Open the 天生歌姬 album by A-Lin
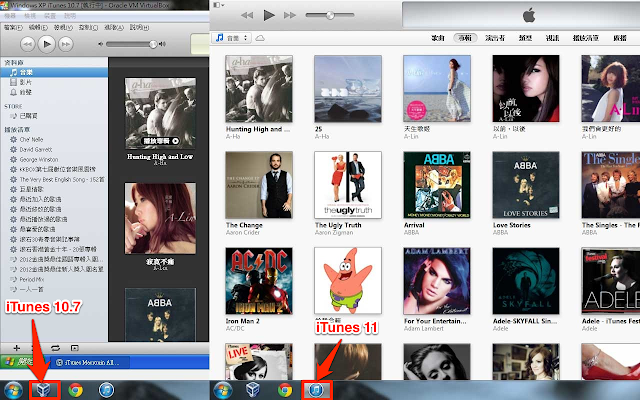The height and width of the screenshot is (400, 640). pos(437,89)
